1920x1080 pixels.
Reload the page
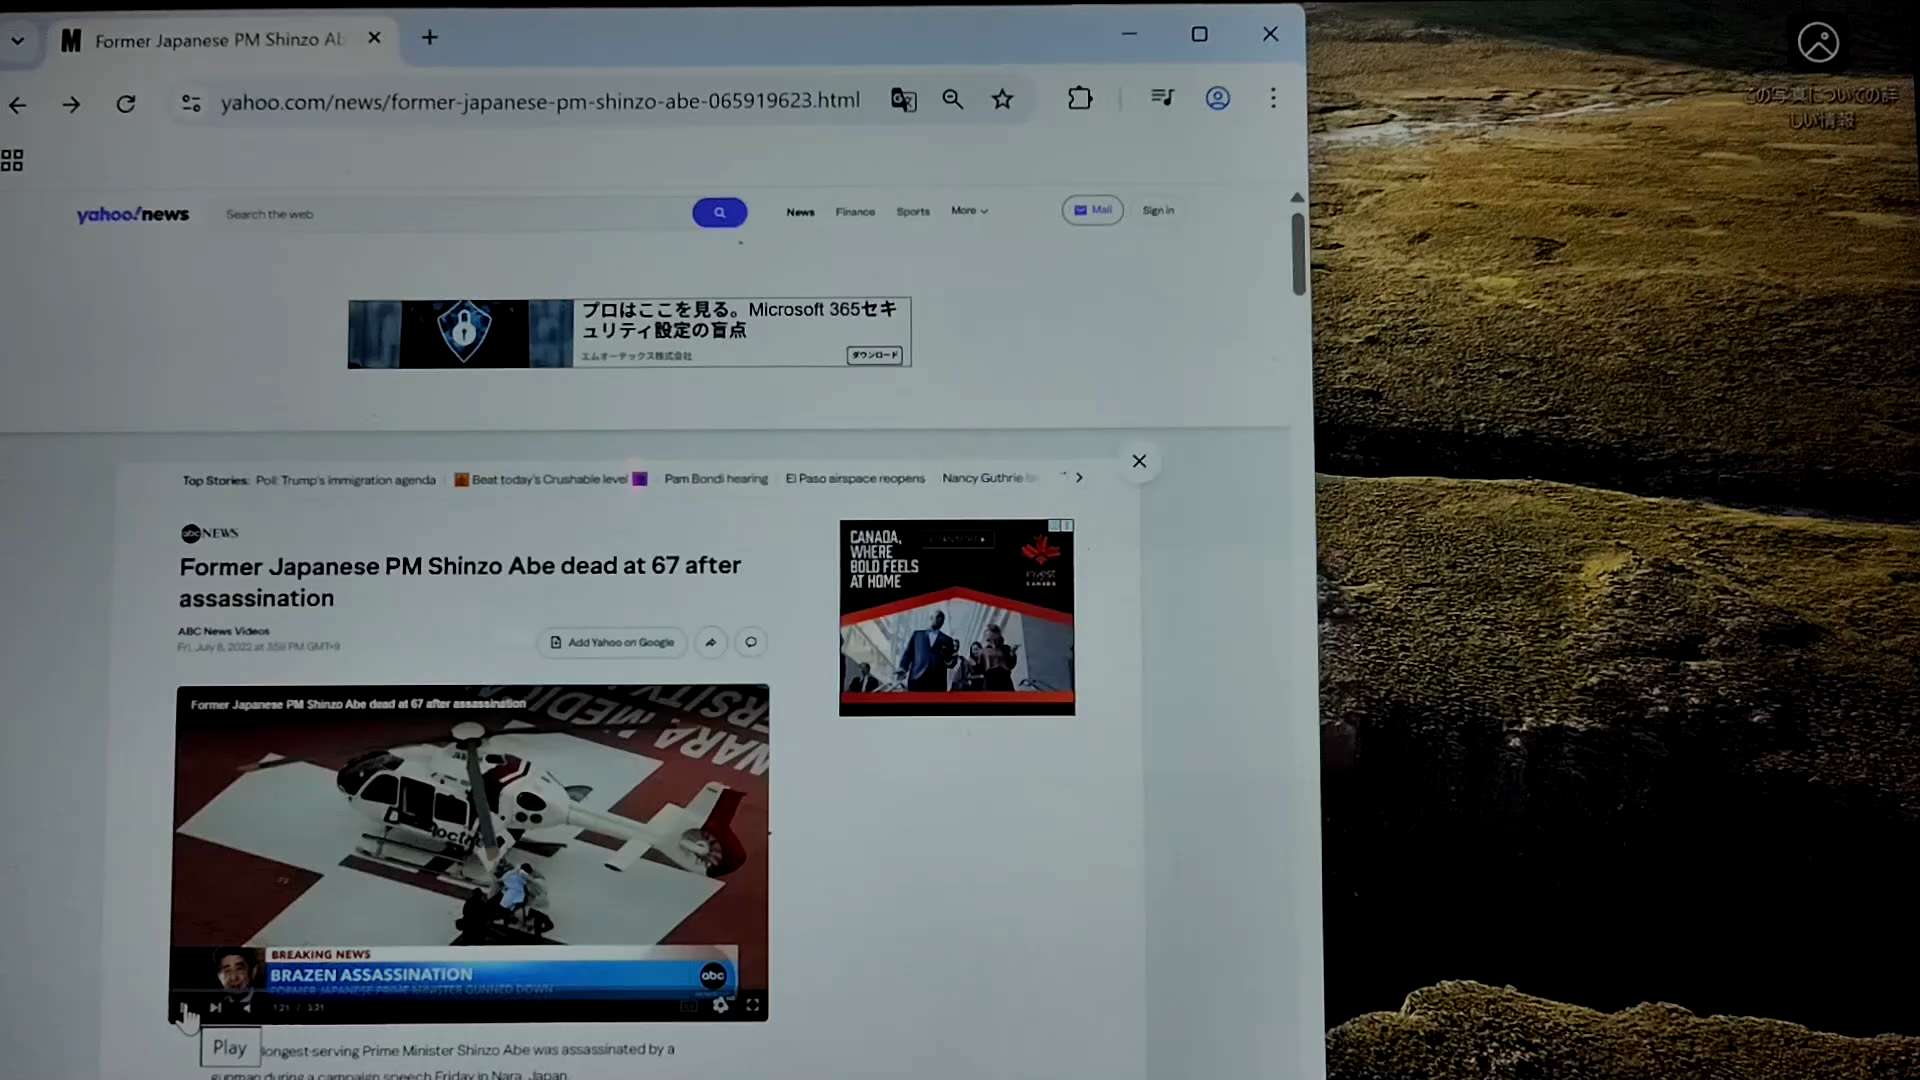click(x=126, y=104)
